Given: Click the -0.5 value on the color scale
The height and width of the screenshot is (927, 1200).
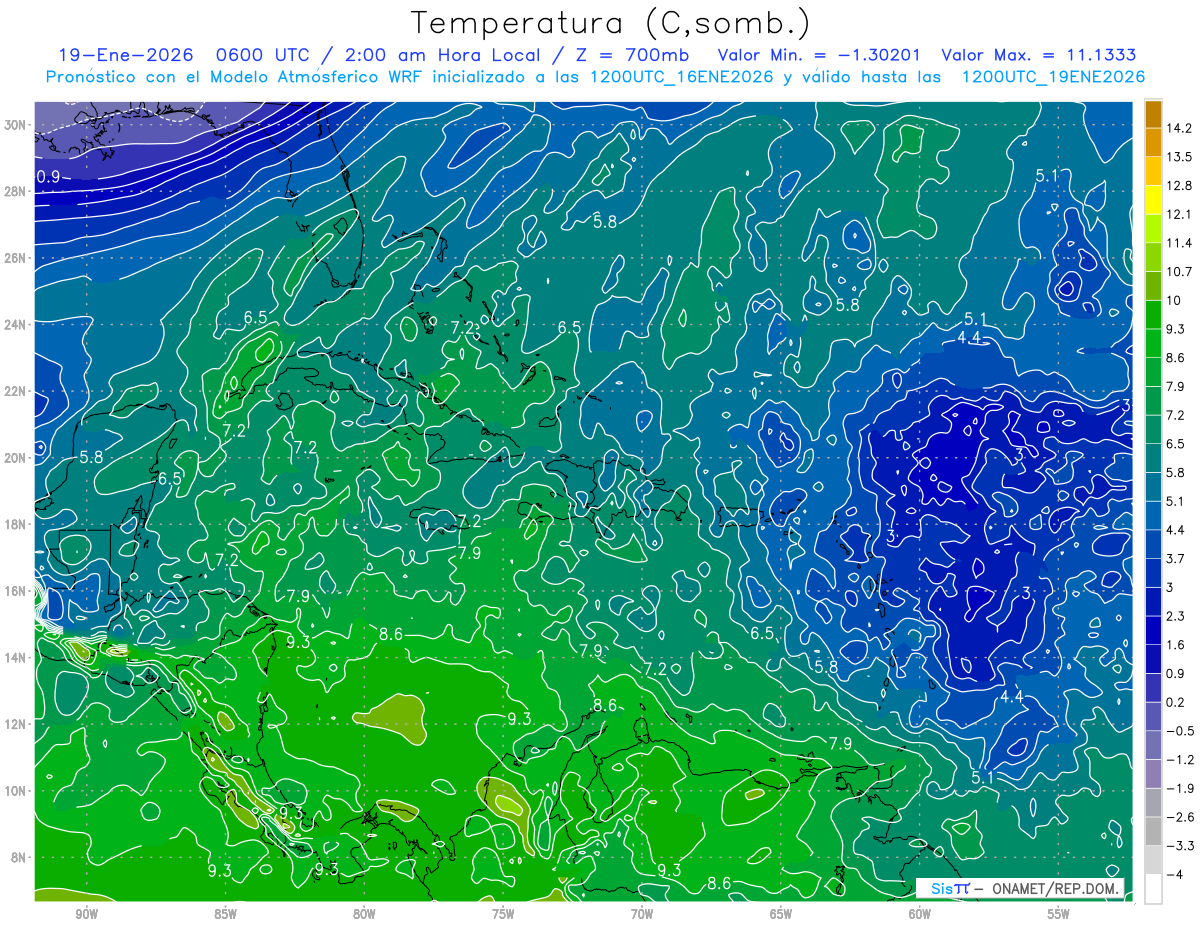Looking at the screenshot, I should point(1179,730).
